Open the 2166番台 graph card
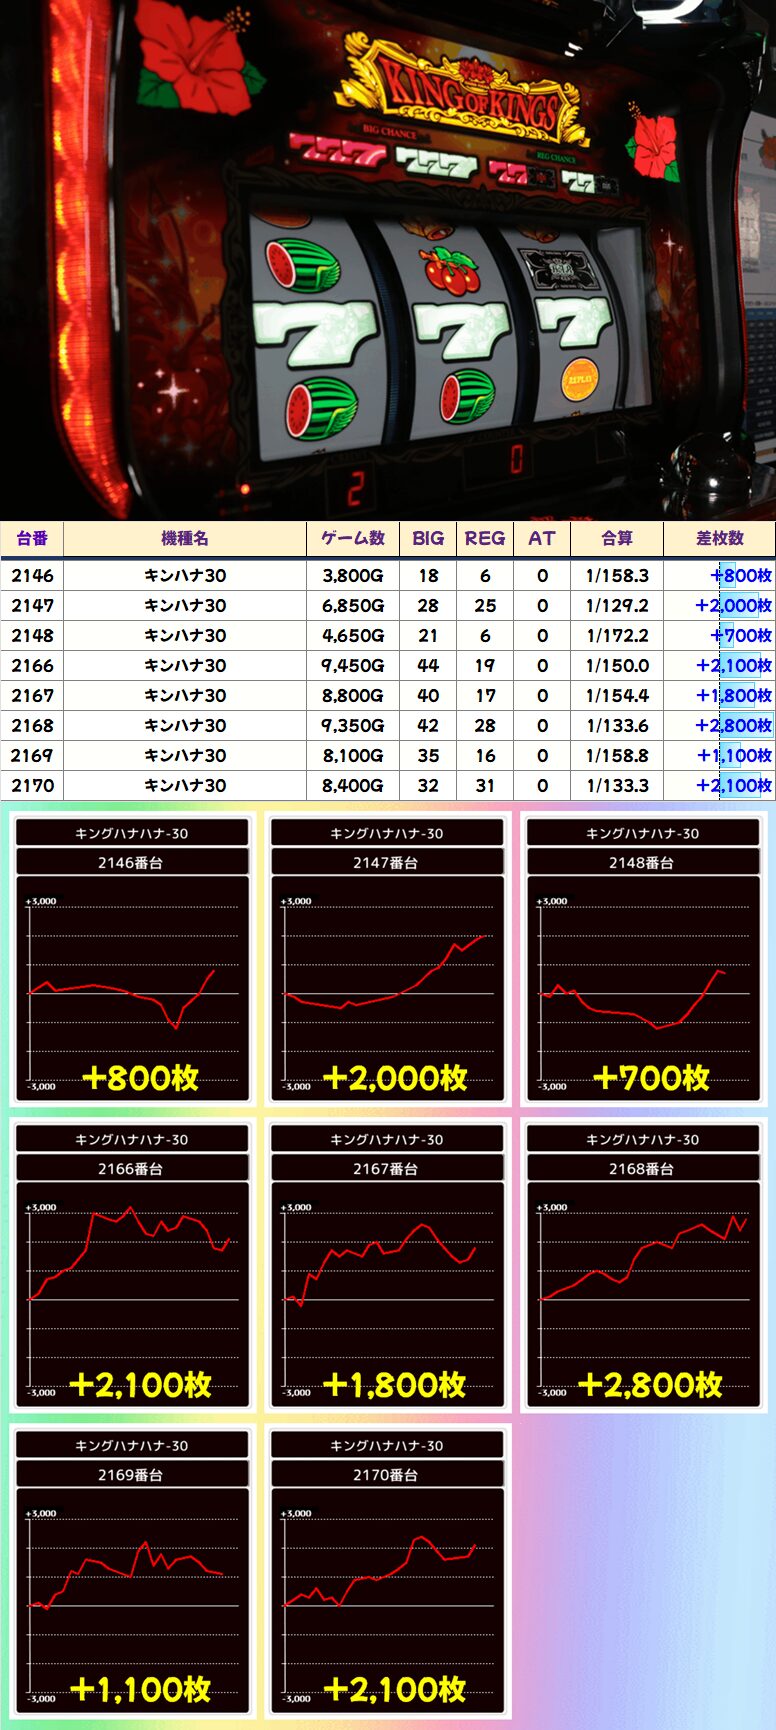 click(131, 1266)
